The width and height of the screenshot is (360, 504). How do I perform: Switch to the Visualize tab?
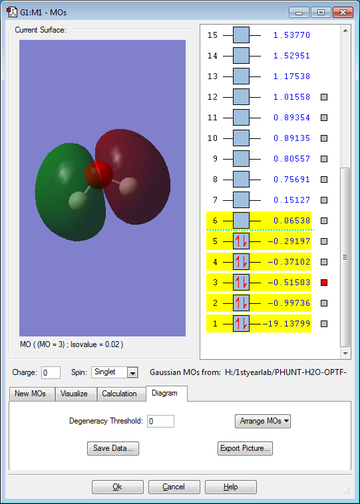pos(74,394)
